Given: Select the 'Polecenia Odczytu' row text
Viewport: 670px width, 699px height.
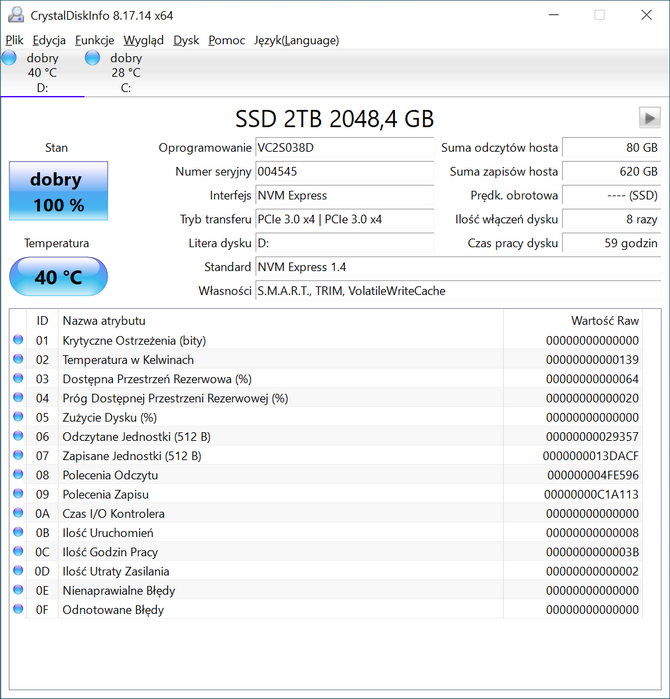Looking at the screenshot, I should tap(110, 475).
